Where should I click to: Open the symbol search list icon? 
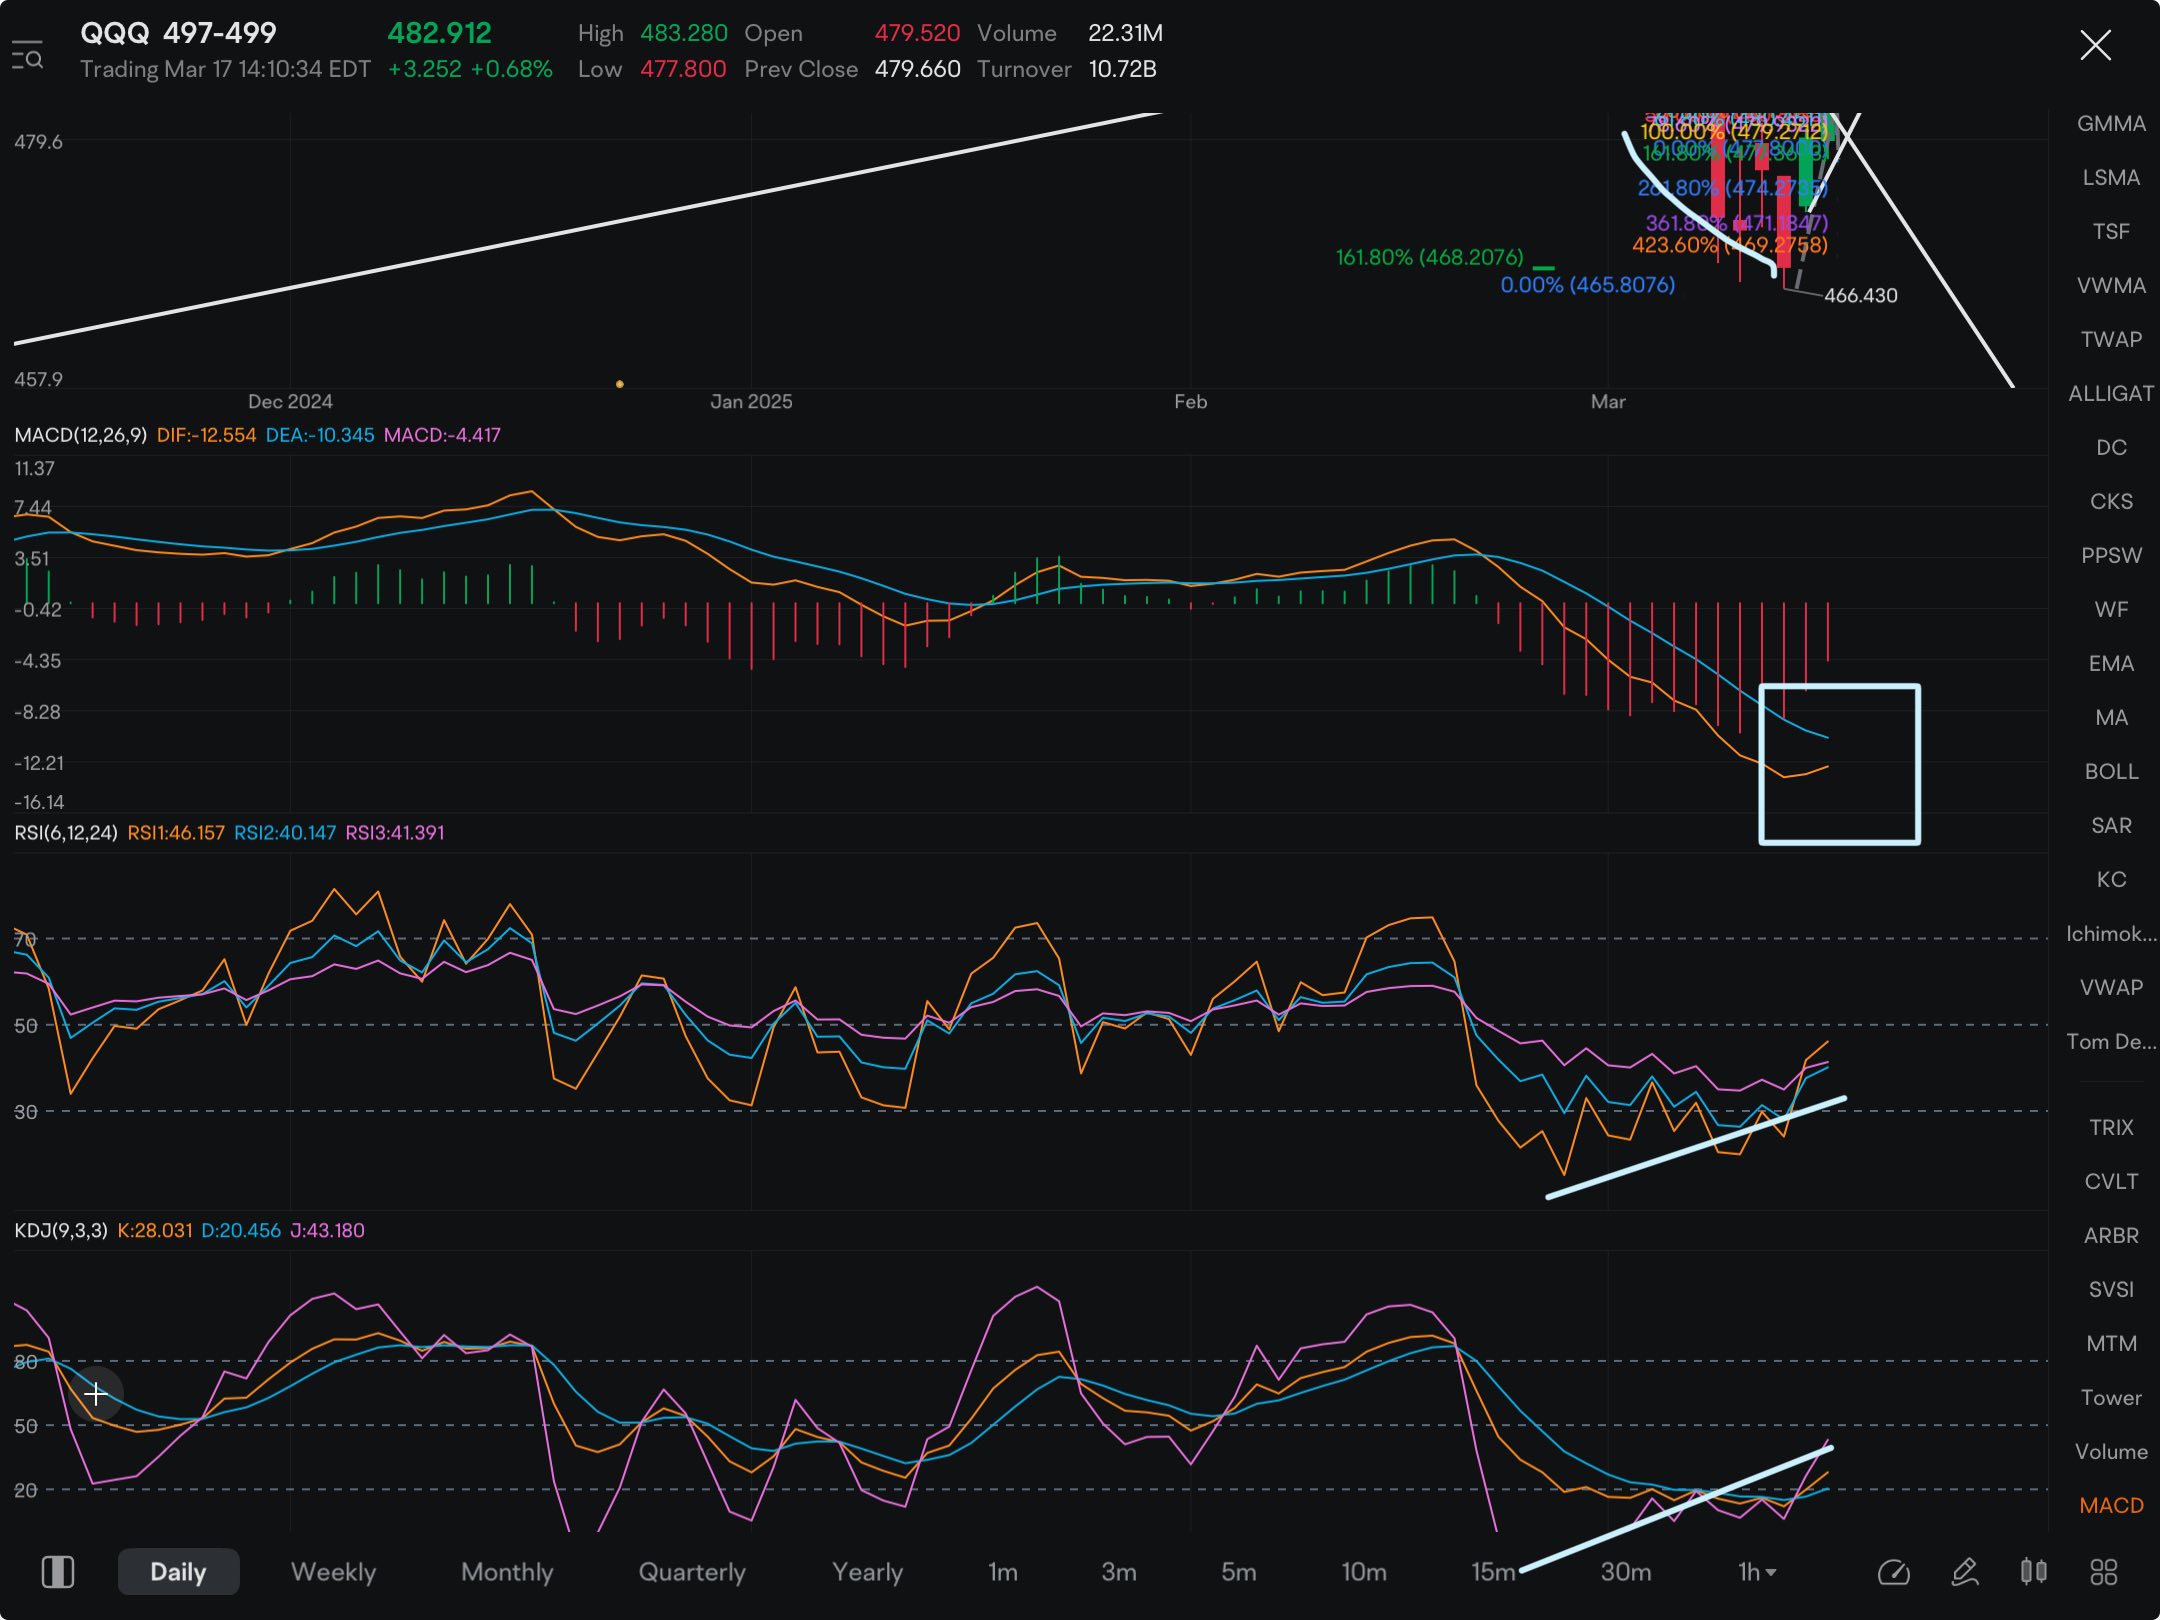pyautogui.click(x=28, y=55)
